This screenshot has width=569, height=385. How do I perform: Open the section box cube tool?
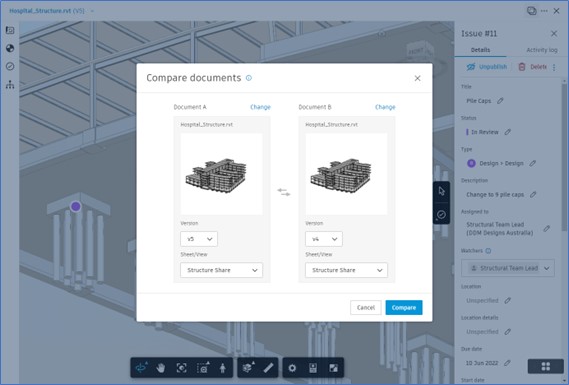tap(248, 368)
